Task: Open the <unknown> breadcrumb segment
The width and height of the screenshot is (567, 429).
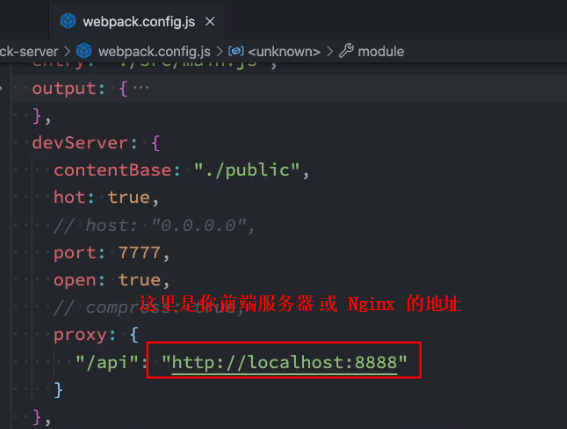Action: click(x=284, y=52)
